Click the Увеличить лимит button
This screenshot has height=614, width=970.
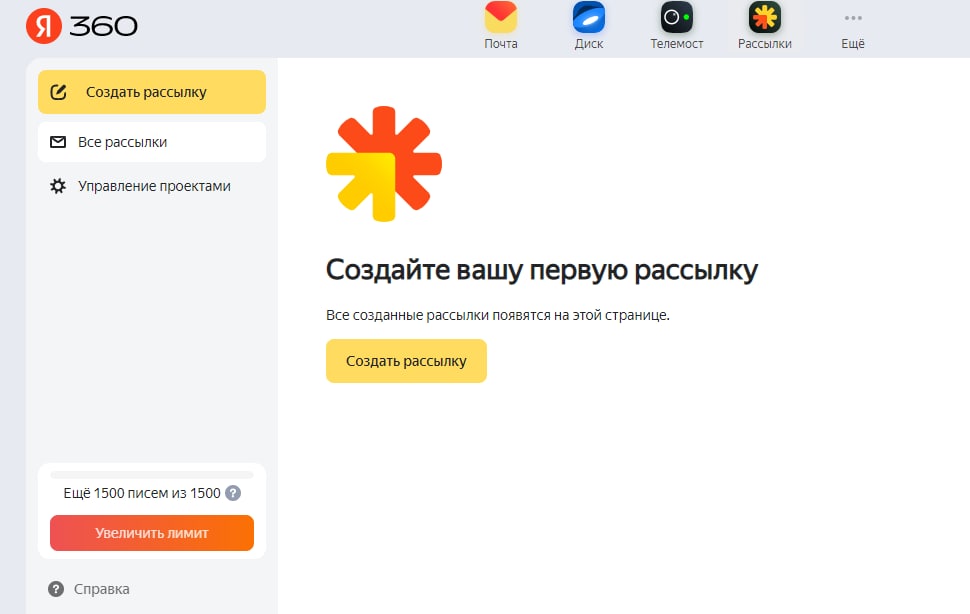(x=152, y=533)
